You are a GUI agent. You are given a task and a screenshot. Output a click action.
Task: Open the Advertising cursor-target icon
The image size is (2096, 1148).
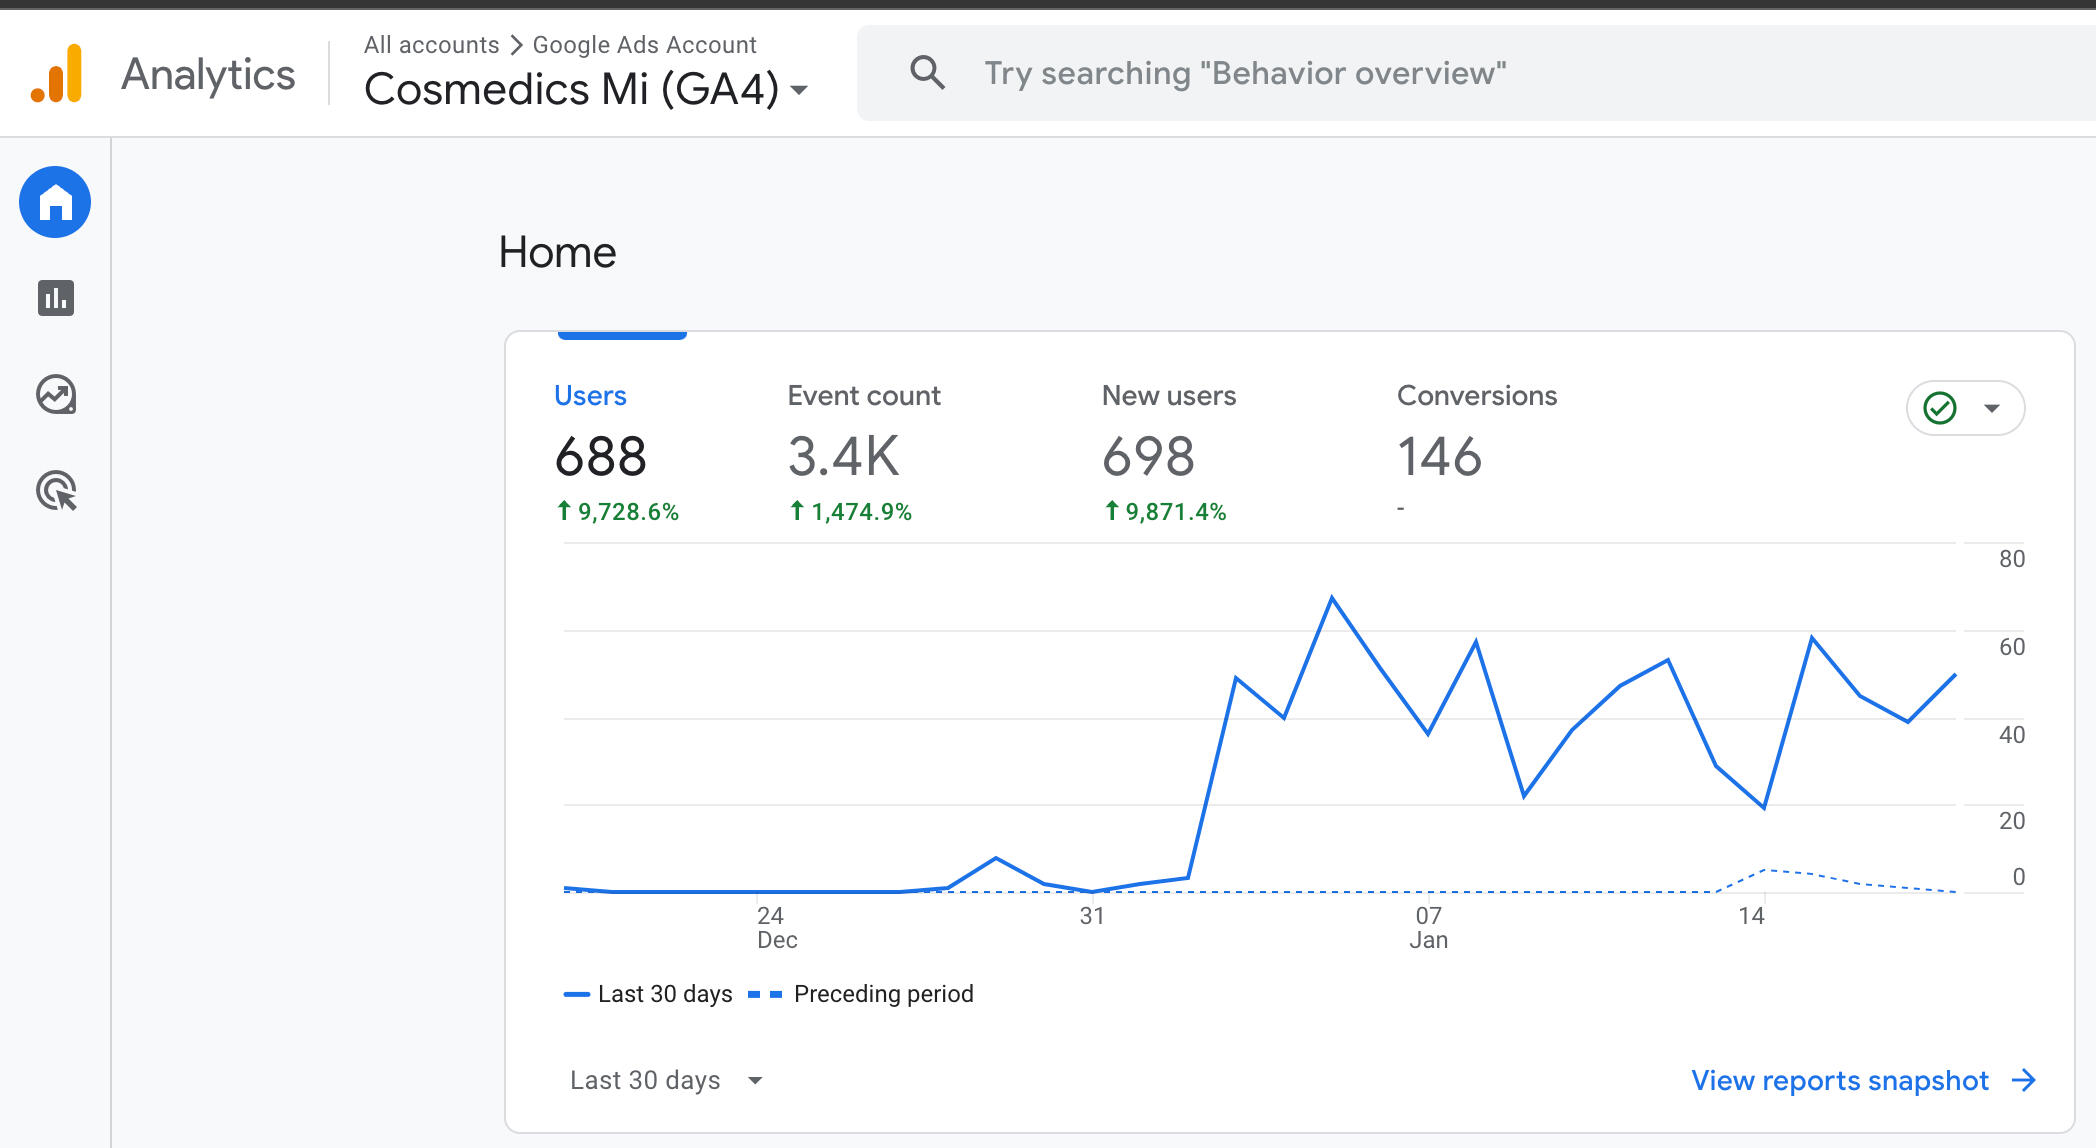56,491
